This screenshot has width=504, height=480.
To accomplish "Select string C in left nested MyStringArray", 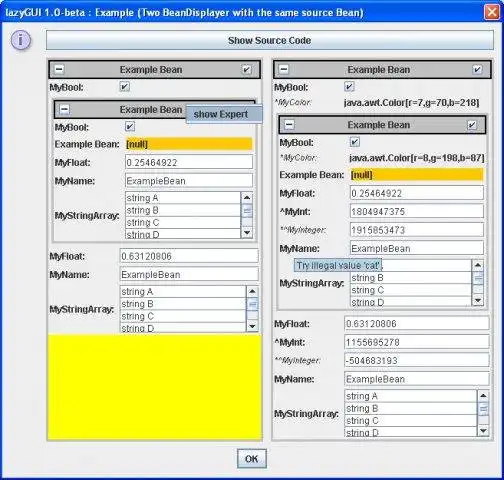I will pos(183,222).
